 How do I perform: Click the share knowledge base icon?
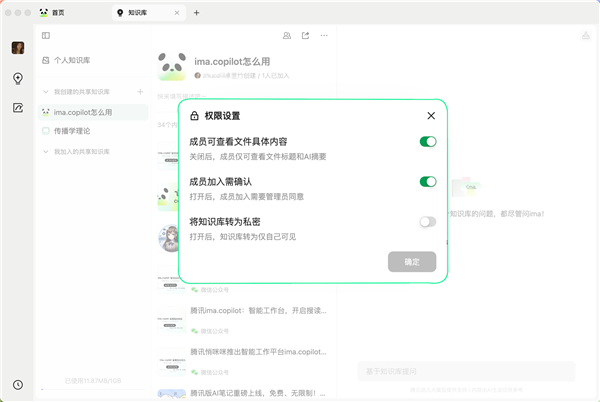click(x=305, y=35)
